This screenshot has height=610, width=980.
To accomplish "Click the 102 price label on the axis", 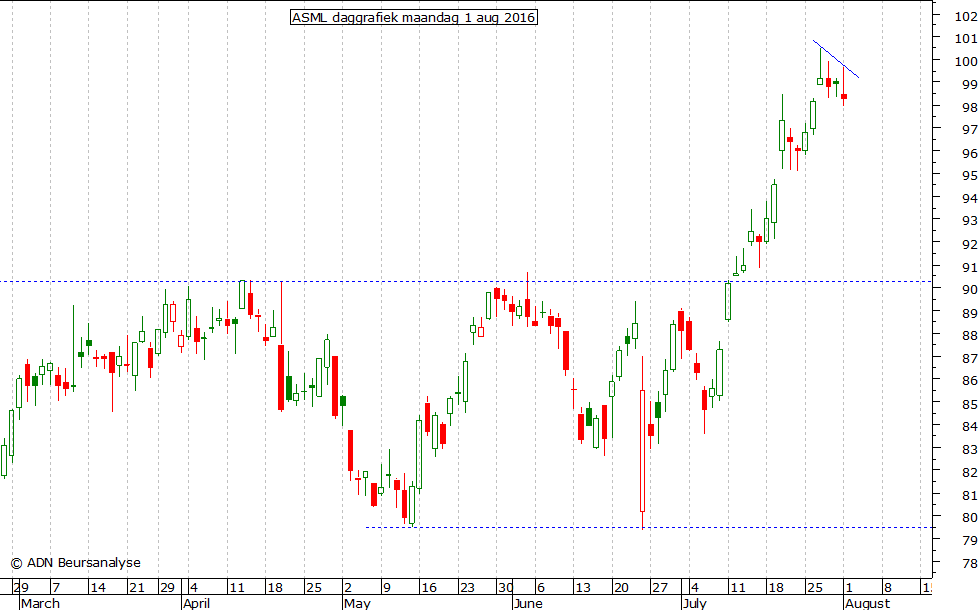I will tap(966, 15).
